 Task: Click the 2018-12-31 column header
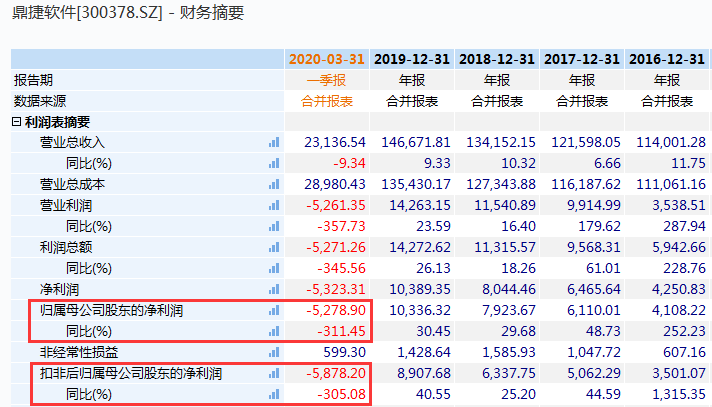point(497,59)
